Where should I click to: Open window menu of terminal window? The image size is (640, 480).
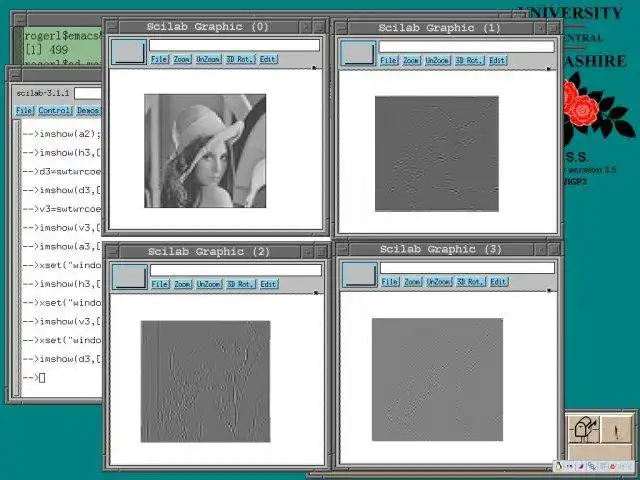pyautogui.click(x=20, y=19)
